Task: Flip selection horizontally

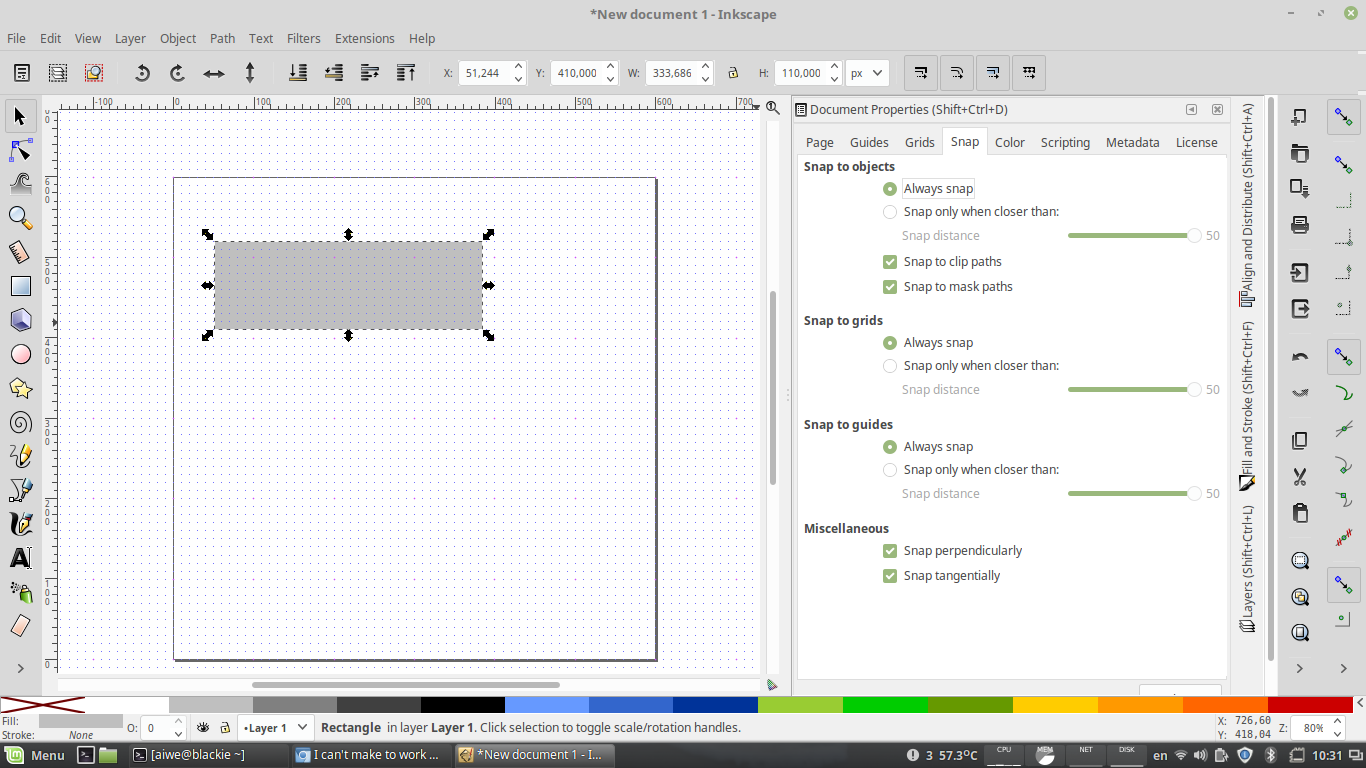Action: tap(214, 73)
